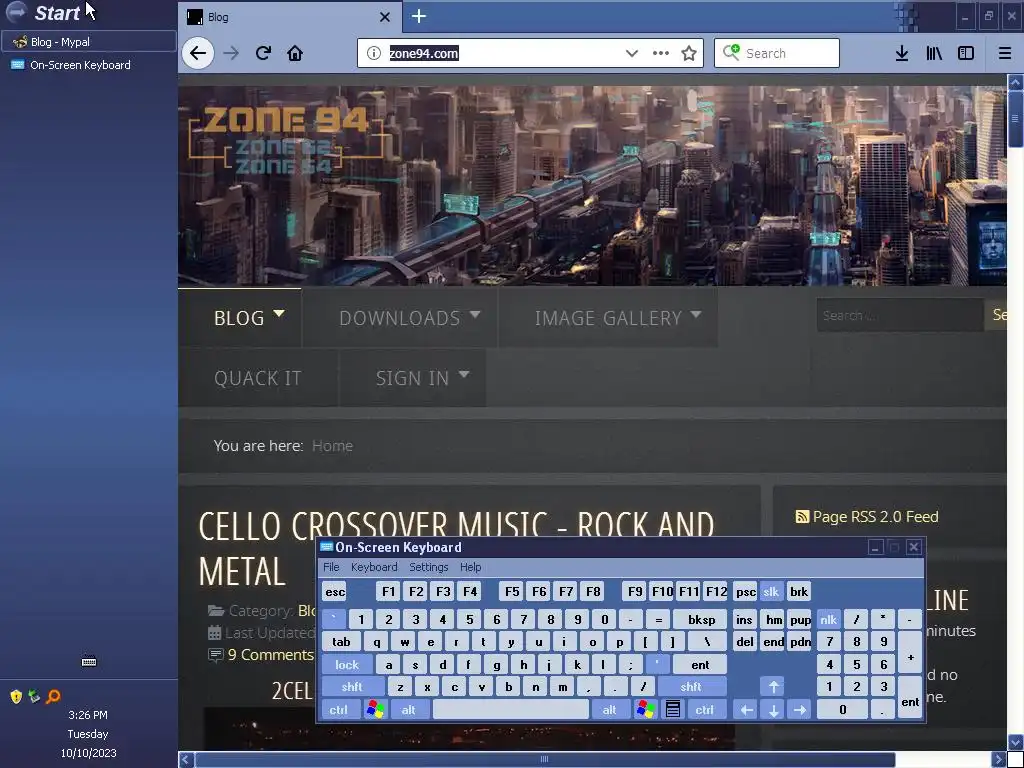Screen dimensions: 1024x768
Task: Open Settings menu in On-Screen Keyboard
Action: click(x=428, y=568)
